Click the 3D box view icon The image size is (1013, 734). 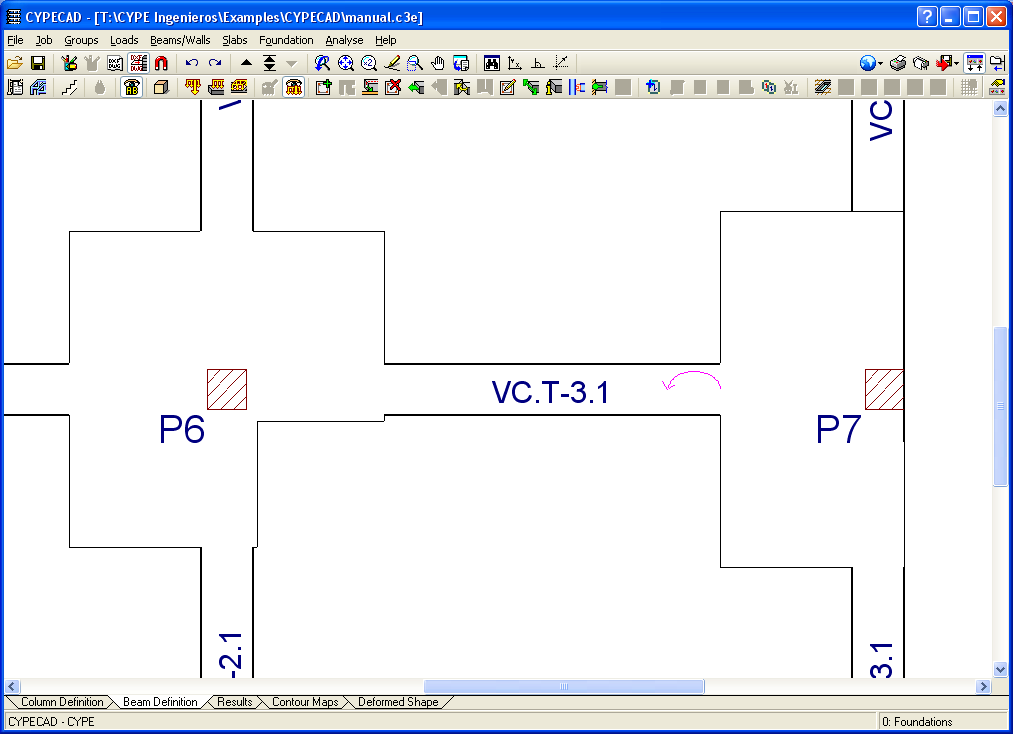(161, 87)
